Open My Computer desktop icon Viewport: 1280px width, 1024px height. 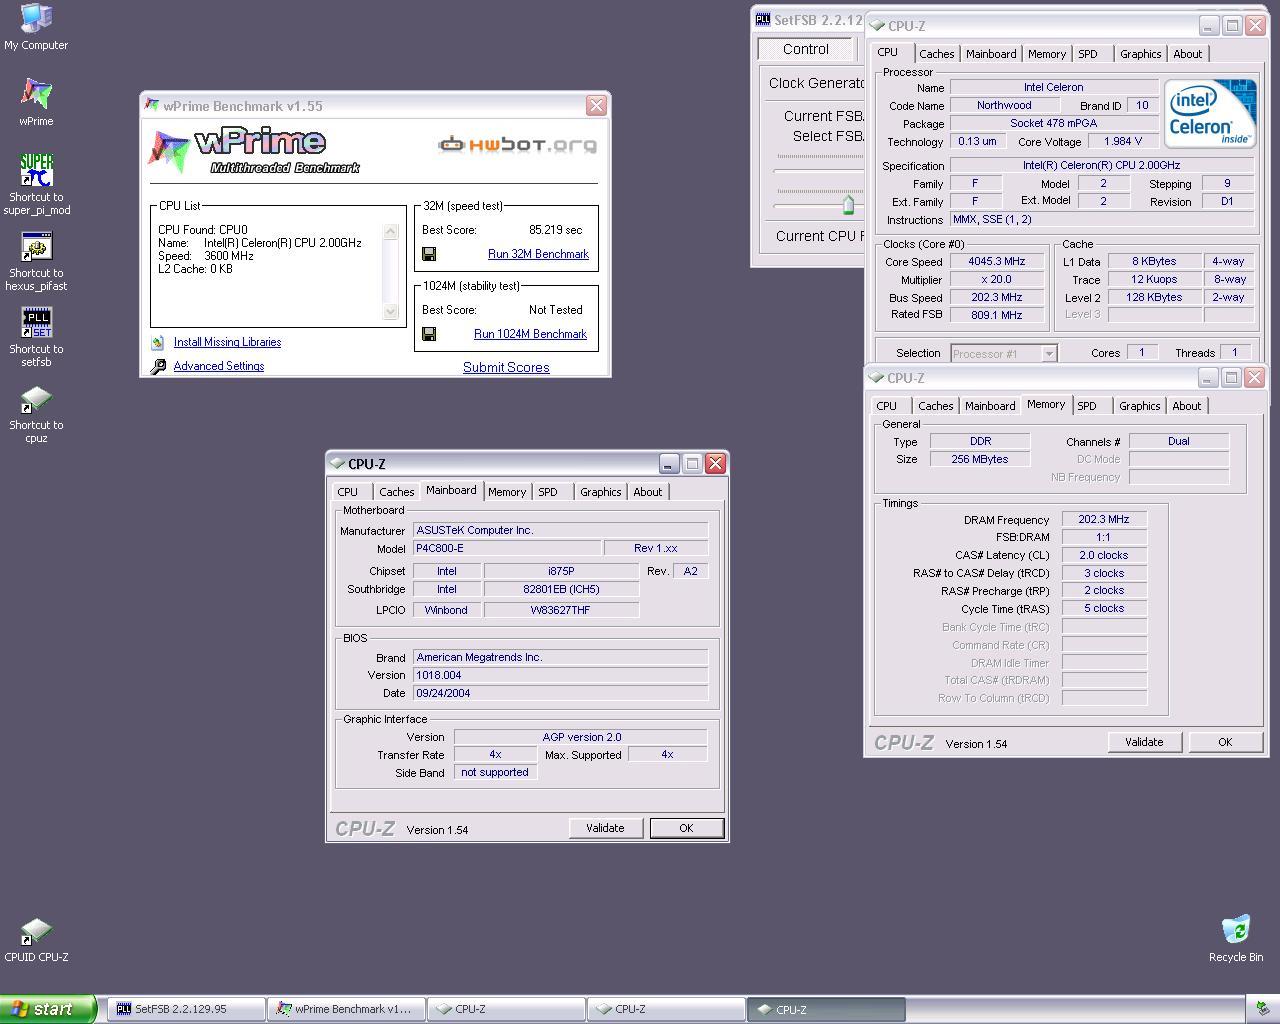[36, 18]
